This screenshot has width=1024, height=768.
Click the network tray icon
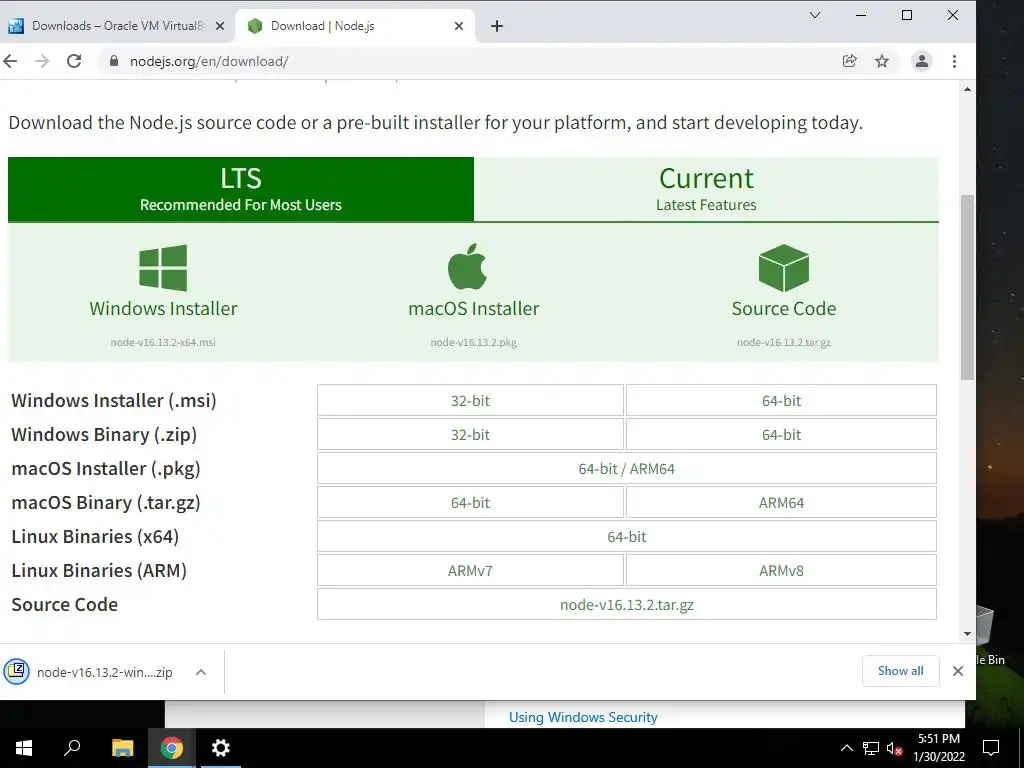click(871, 748)
